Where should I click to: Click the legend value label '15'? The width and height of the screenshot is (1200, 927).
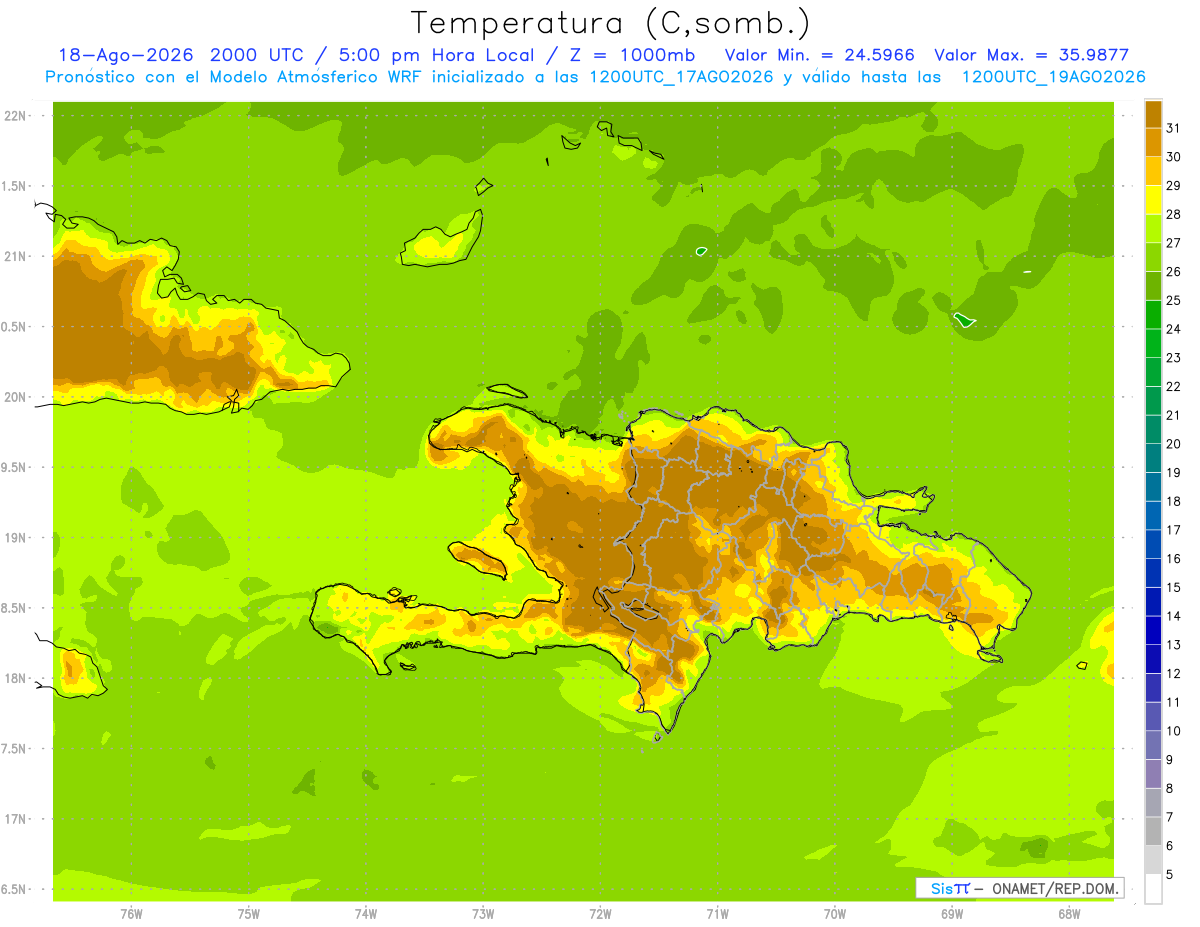click(x=1173, y=587)
